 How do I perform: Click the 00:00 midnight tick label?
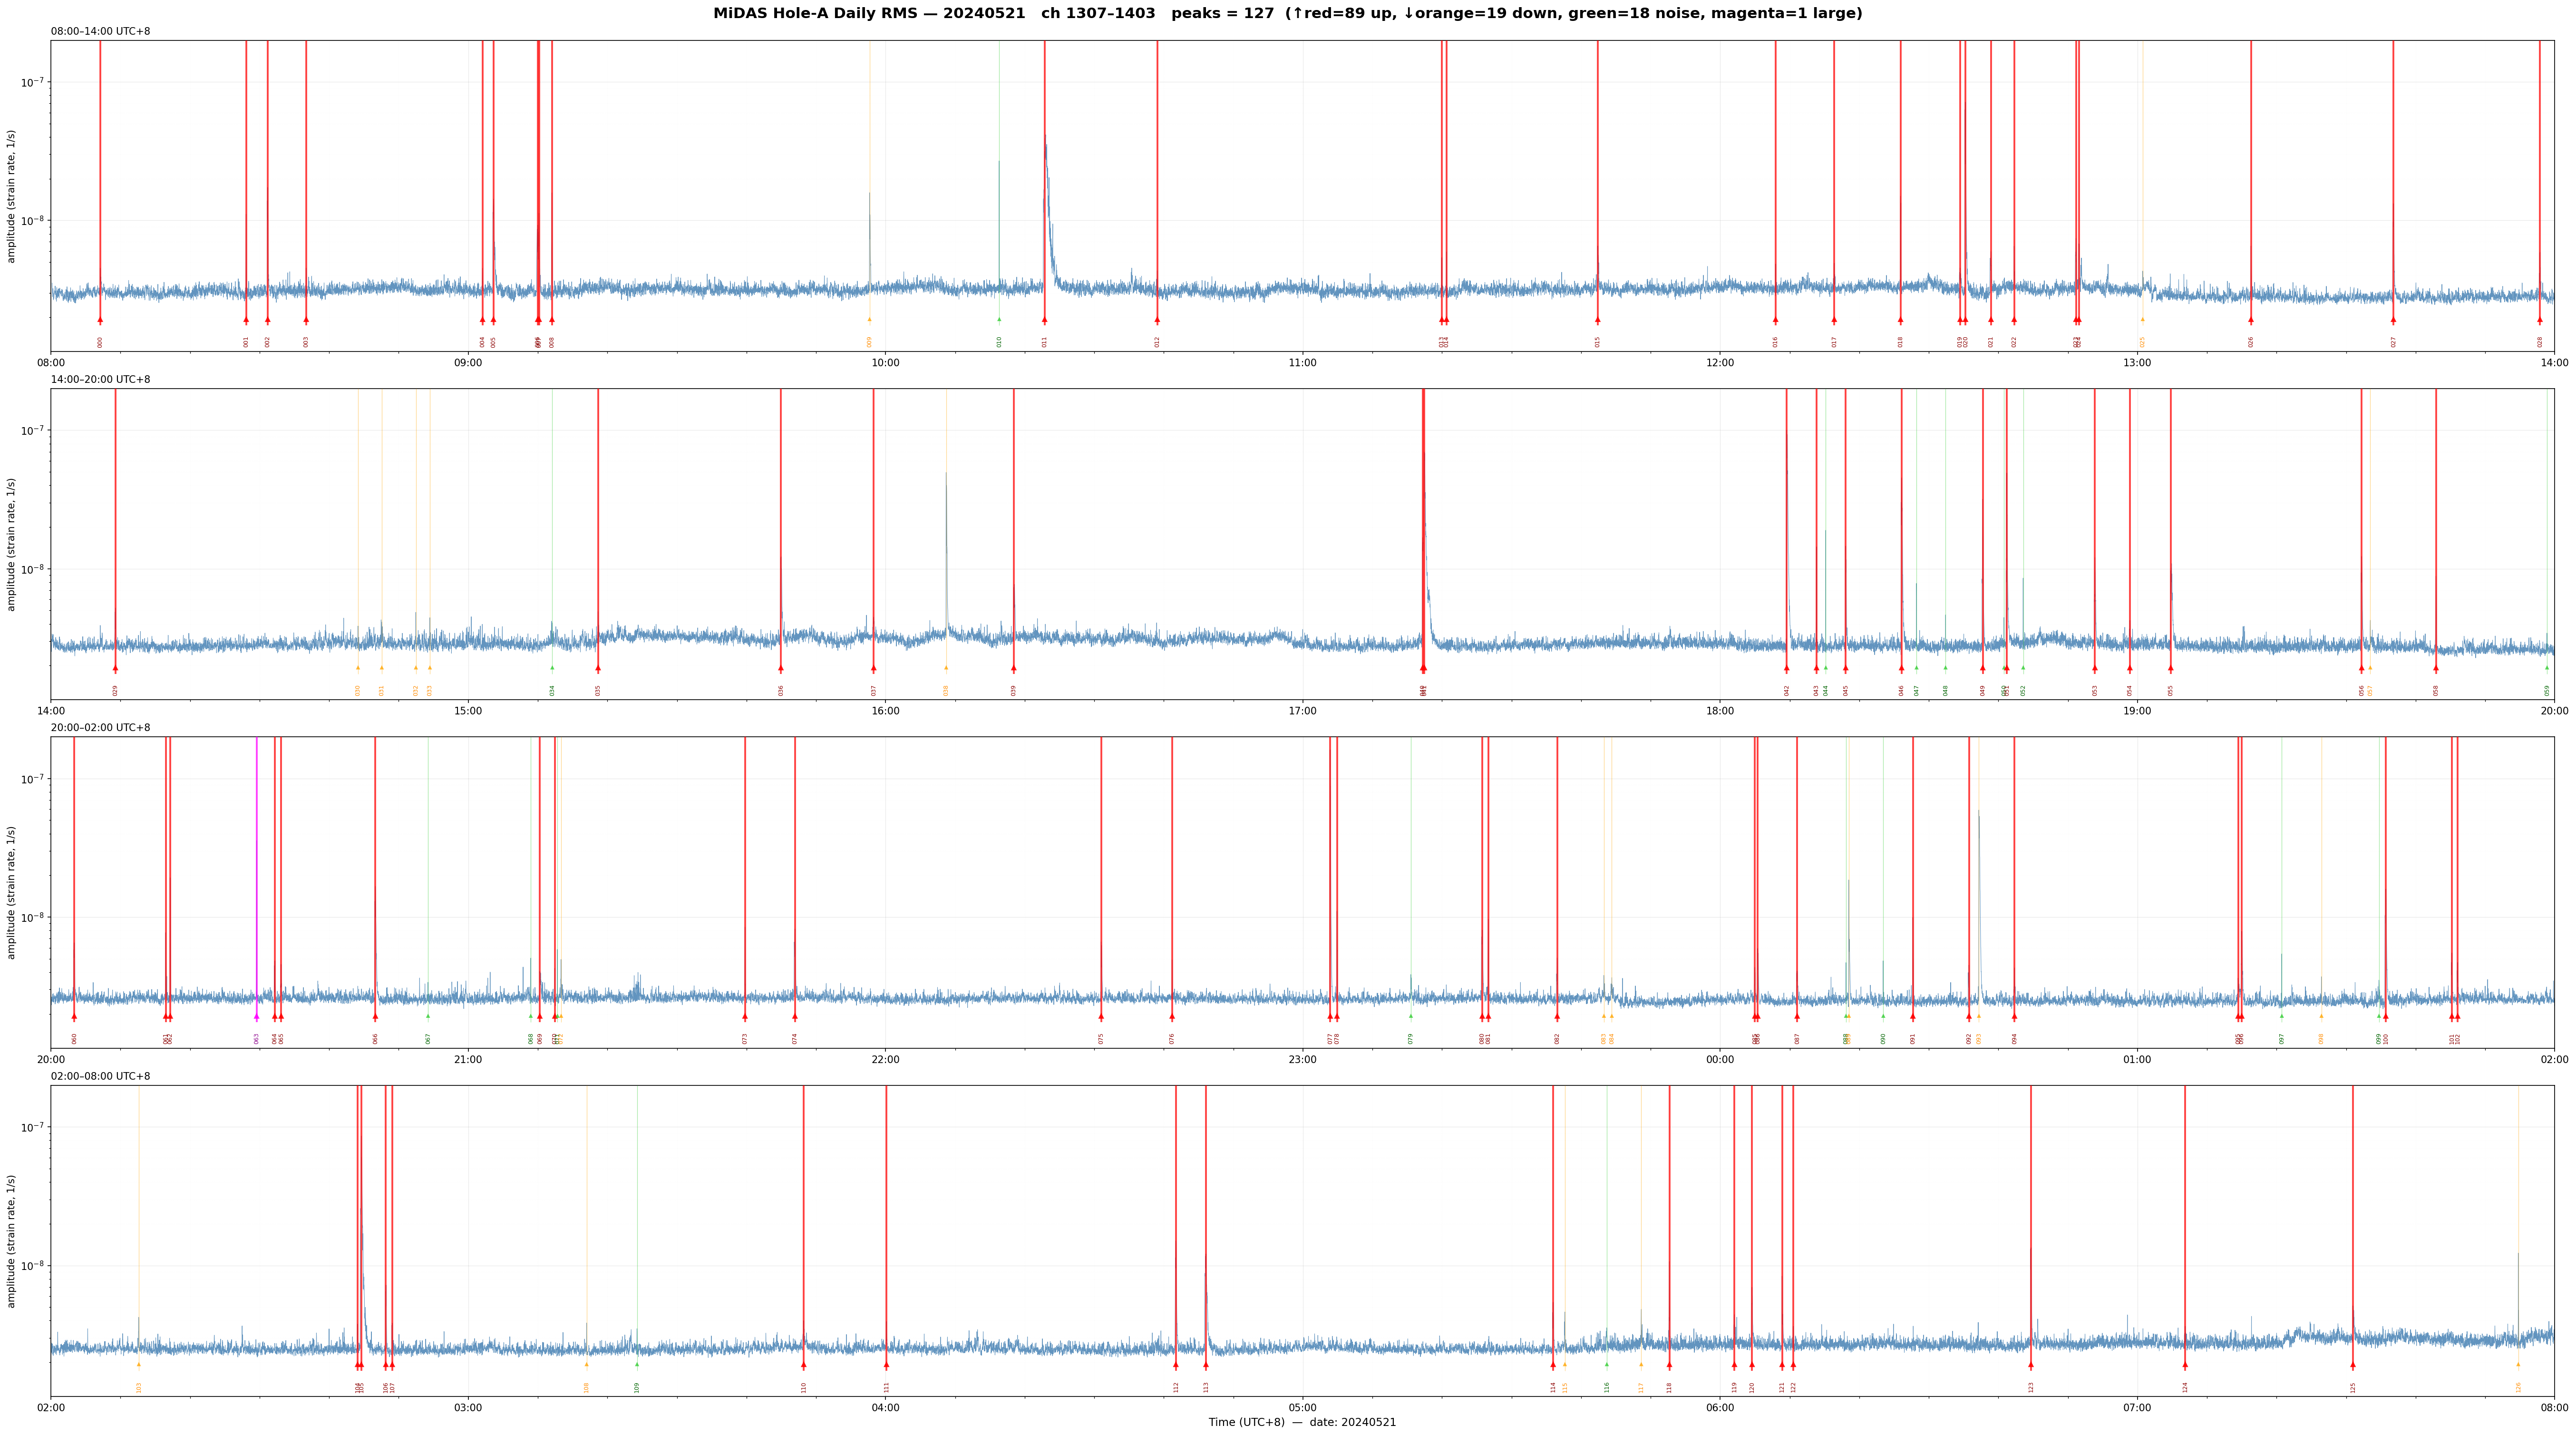tap(1720, 1060)
